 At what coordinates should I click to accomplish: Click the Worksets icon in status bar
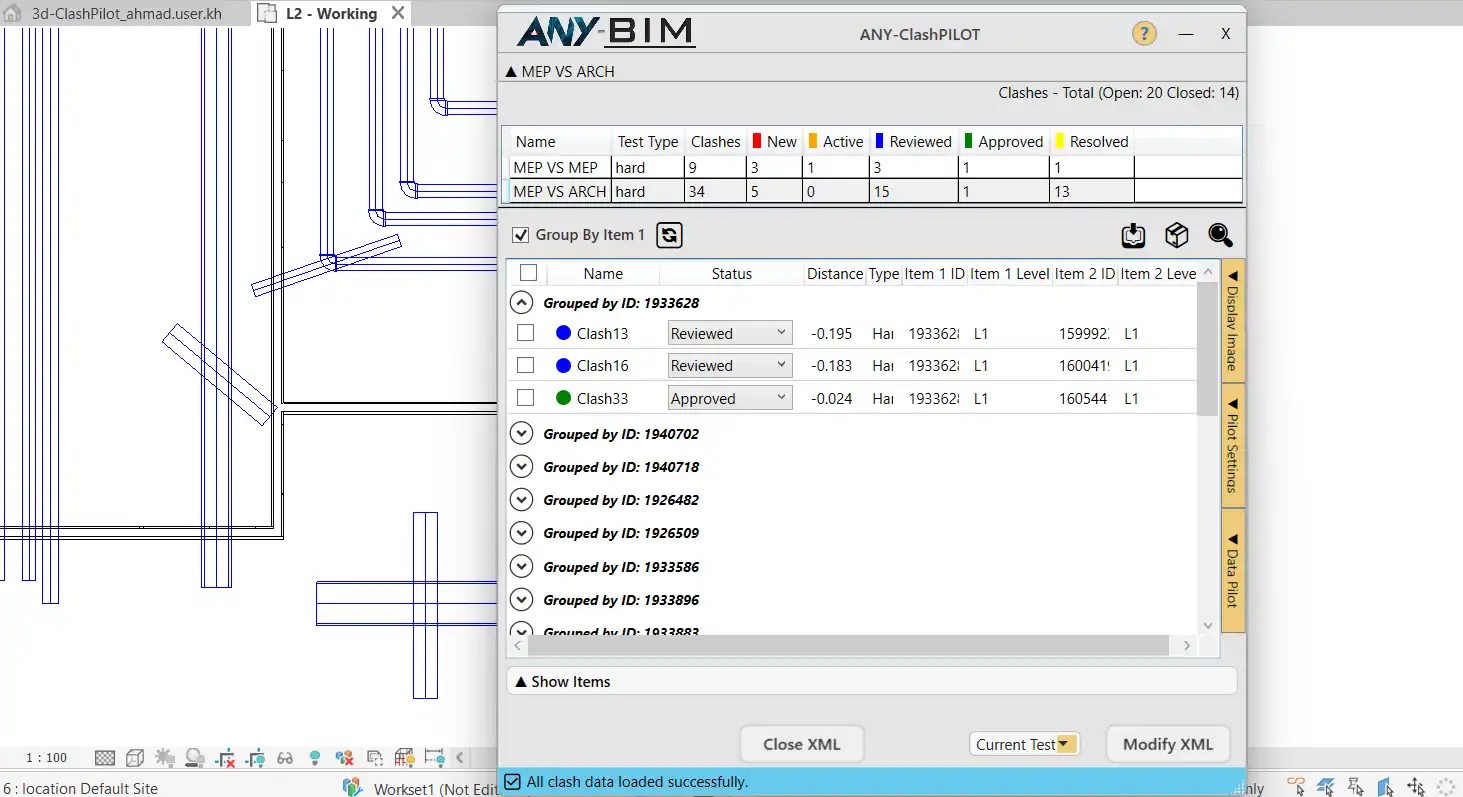tap(352, 788)
